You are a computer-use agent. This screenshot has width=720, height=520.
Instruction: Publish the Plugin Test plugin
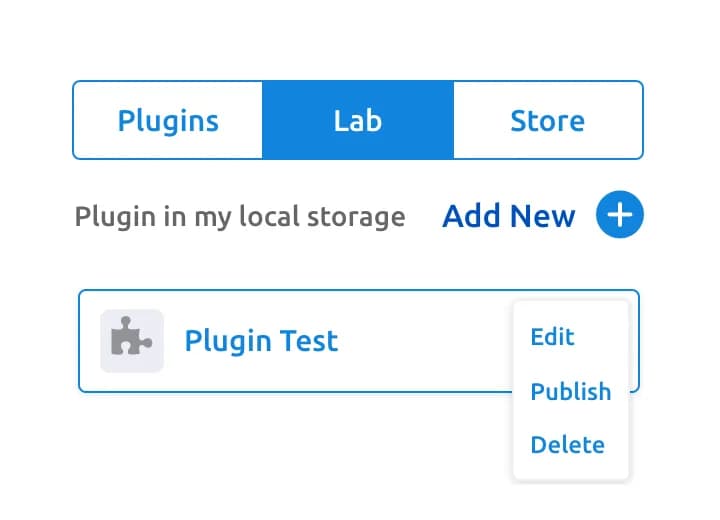click(x=571, y=392)
